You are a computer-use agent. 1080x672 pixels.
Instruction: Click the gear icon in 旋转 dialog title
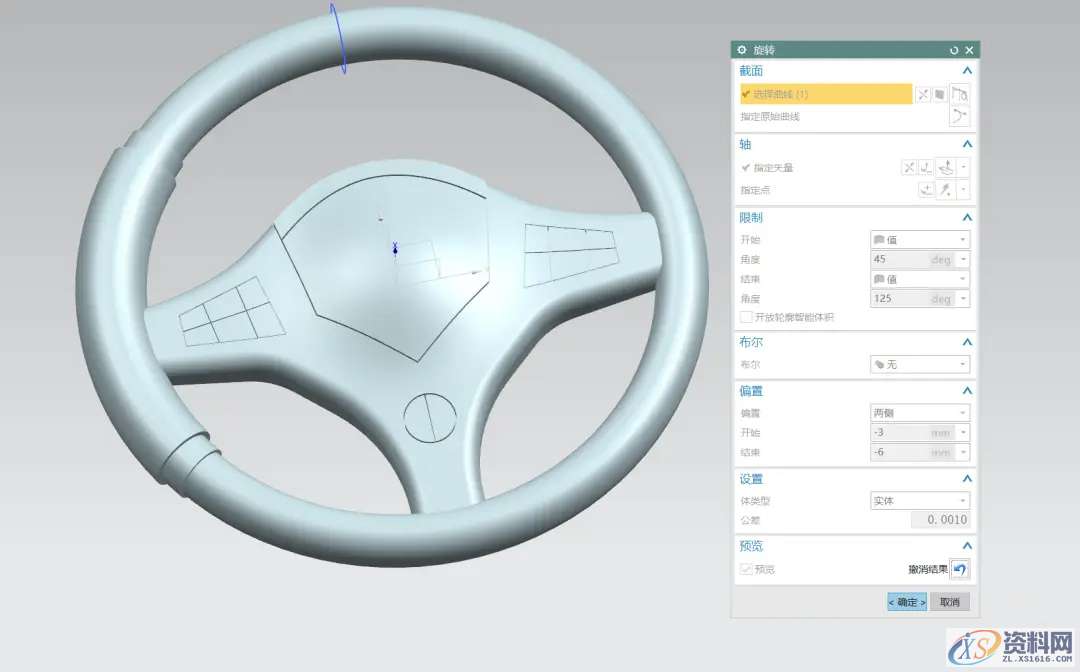tap(742, 50)
